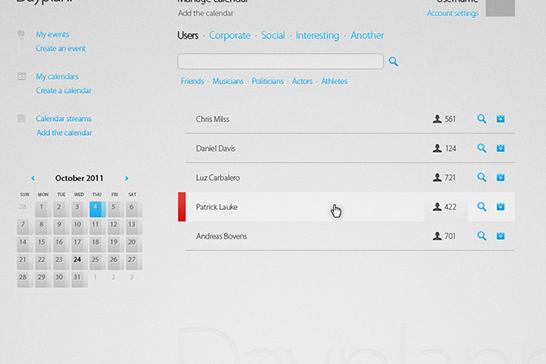546x364 pixels.
Task: Select the Users tab
Action: coord(188,36)
